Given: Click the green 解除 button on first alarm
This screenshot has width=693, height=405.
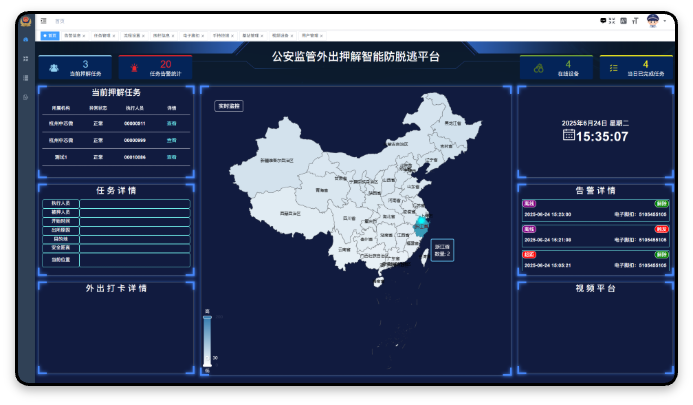Looking at the screenshot, I should point(661,203).
